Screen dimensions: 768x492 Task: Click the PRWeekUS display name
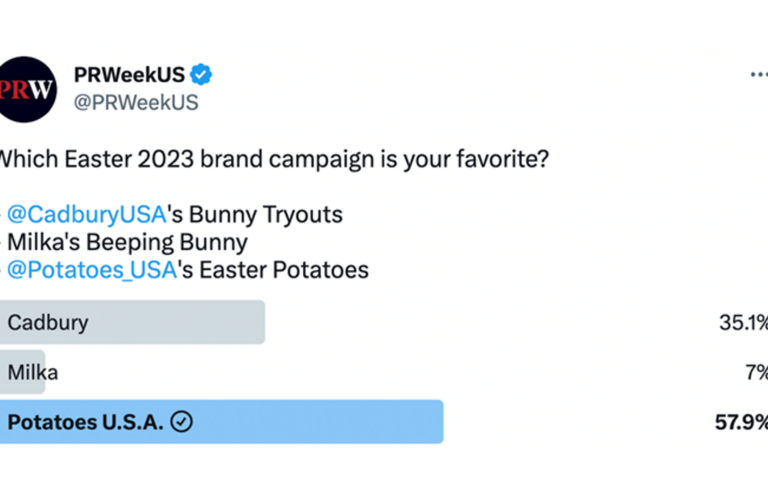pyautogui.click(x=129, y=75)
